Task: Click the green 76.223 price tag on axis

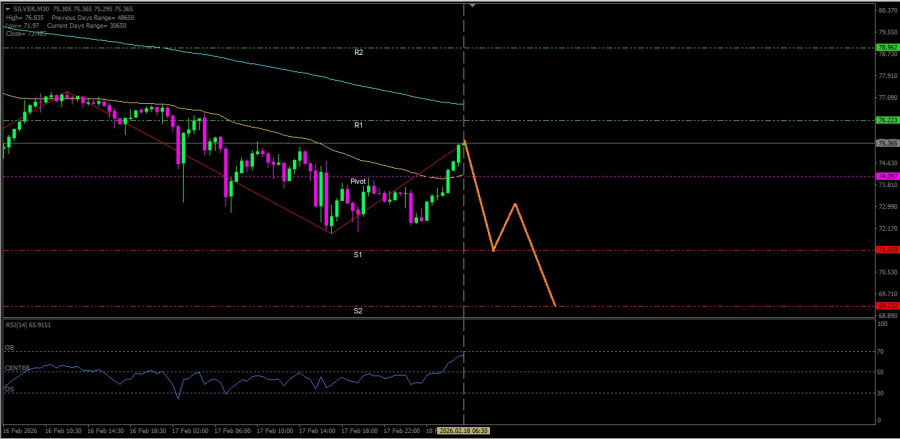Action: coord(887,120)
